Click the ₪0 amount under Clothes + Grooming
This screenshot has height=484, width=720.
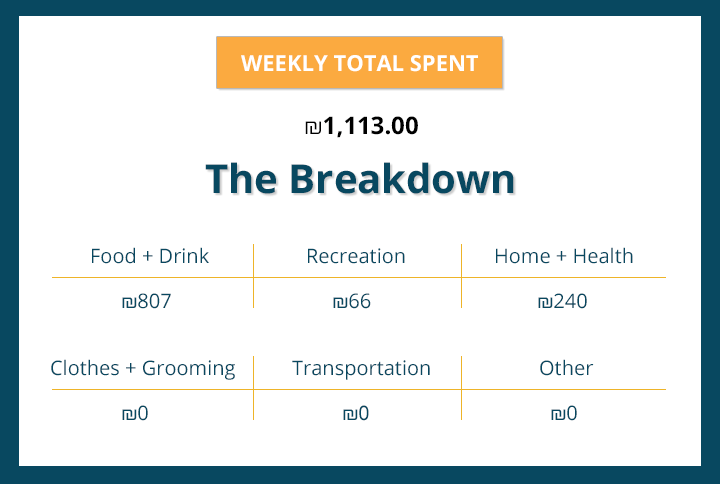point(135,413)
